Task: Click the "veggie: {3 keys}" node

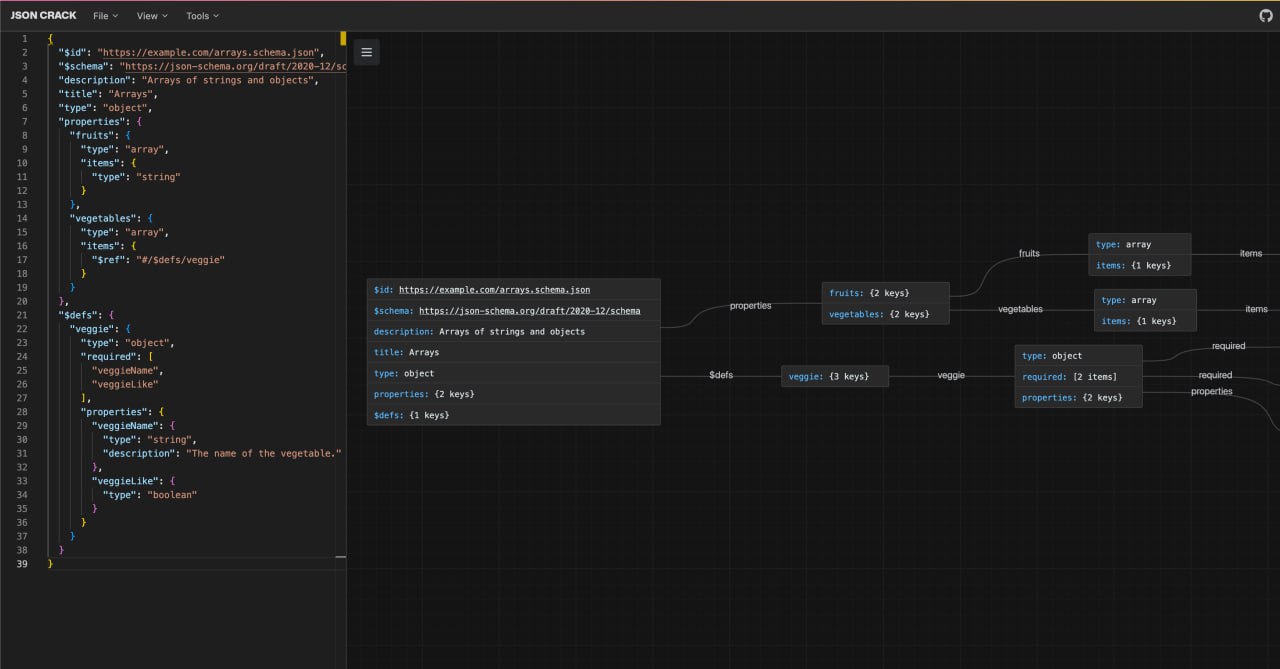Action: [834, 376]
